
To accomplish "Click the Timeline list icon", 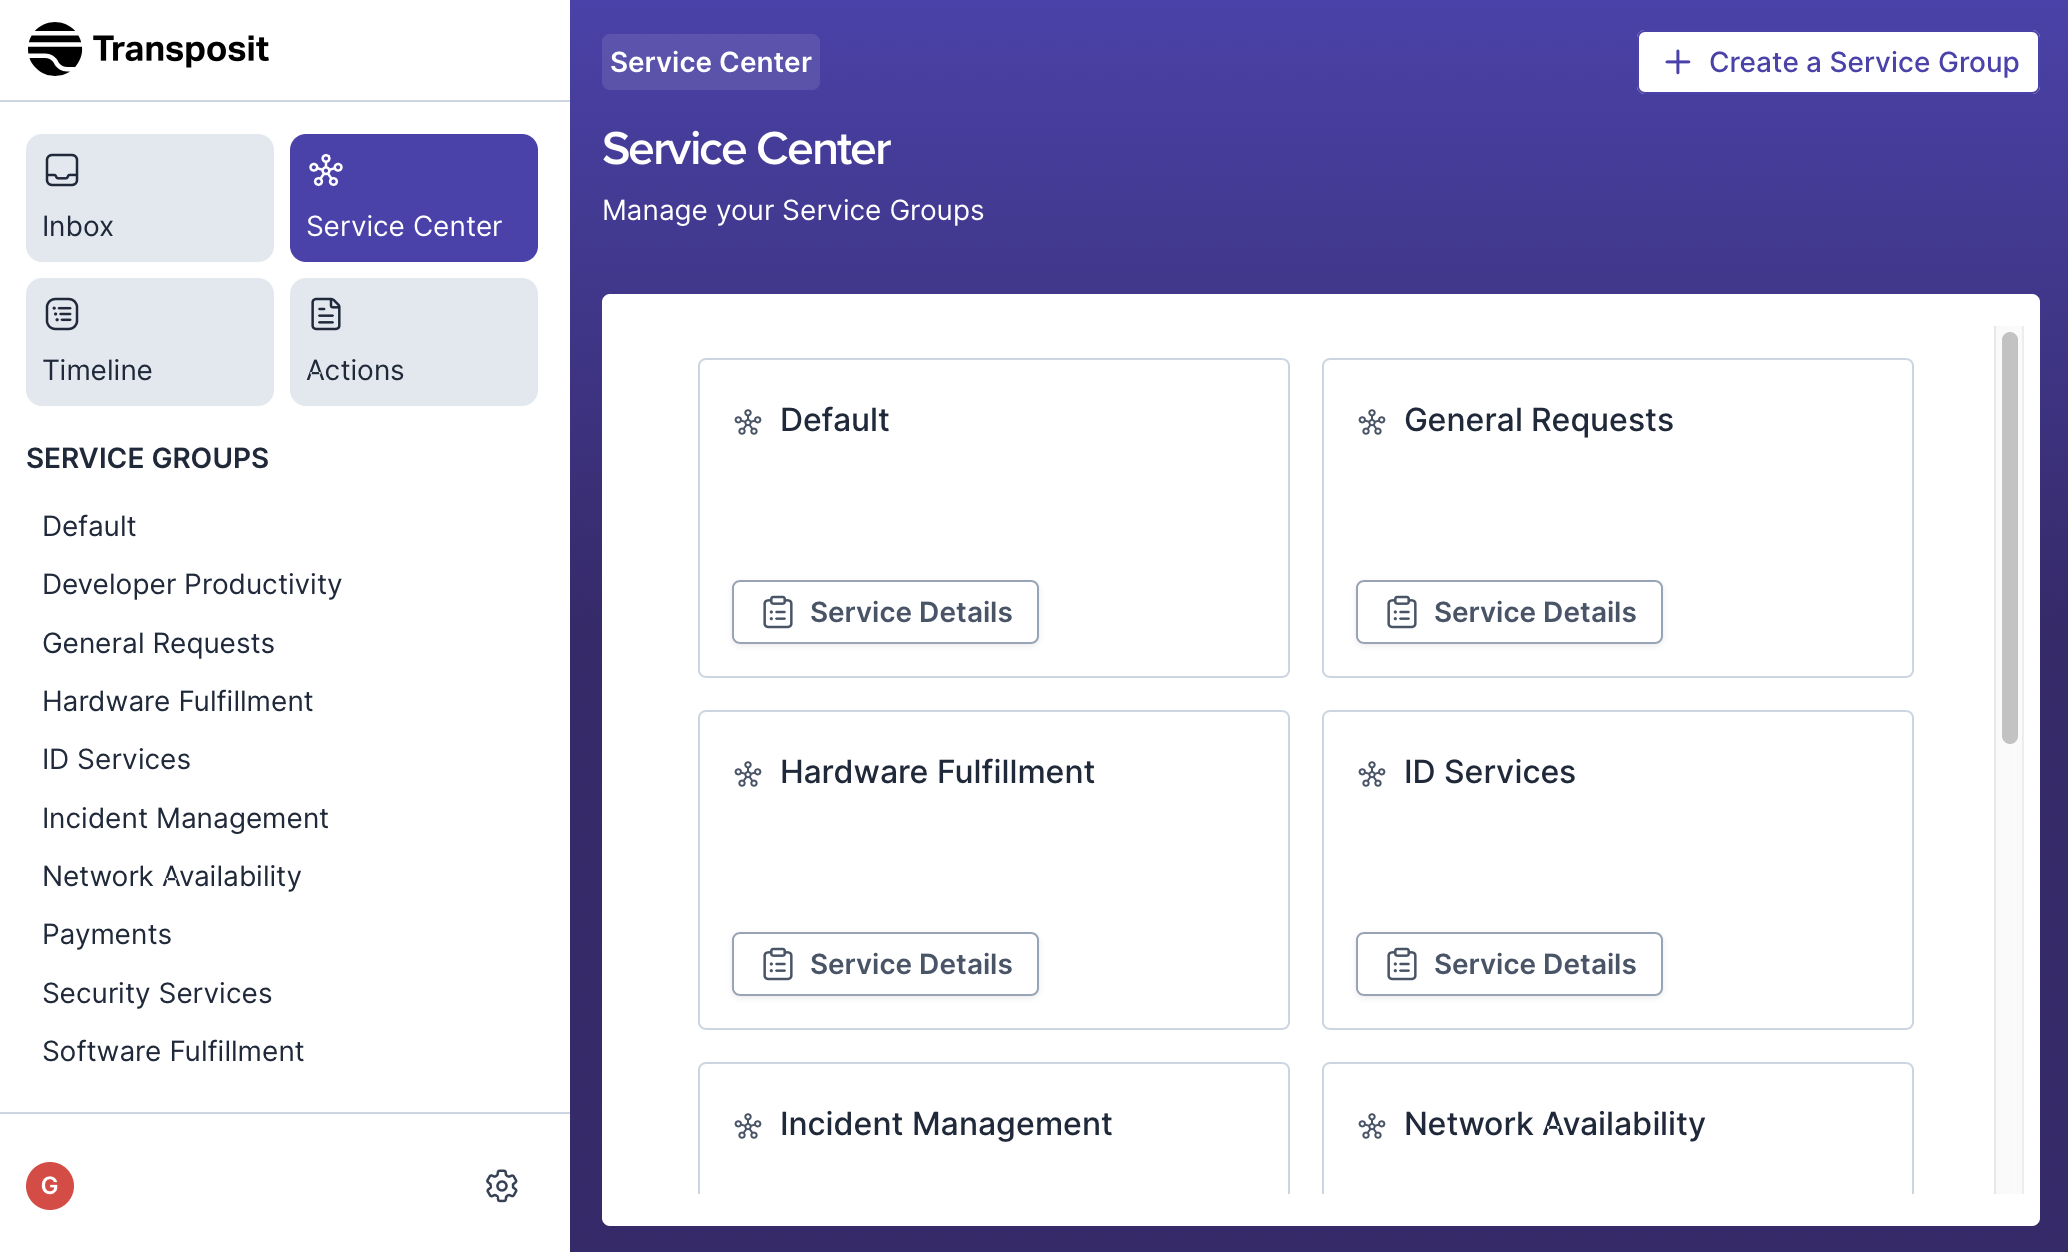I will 62,314.
